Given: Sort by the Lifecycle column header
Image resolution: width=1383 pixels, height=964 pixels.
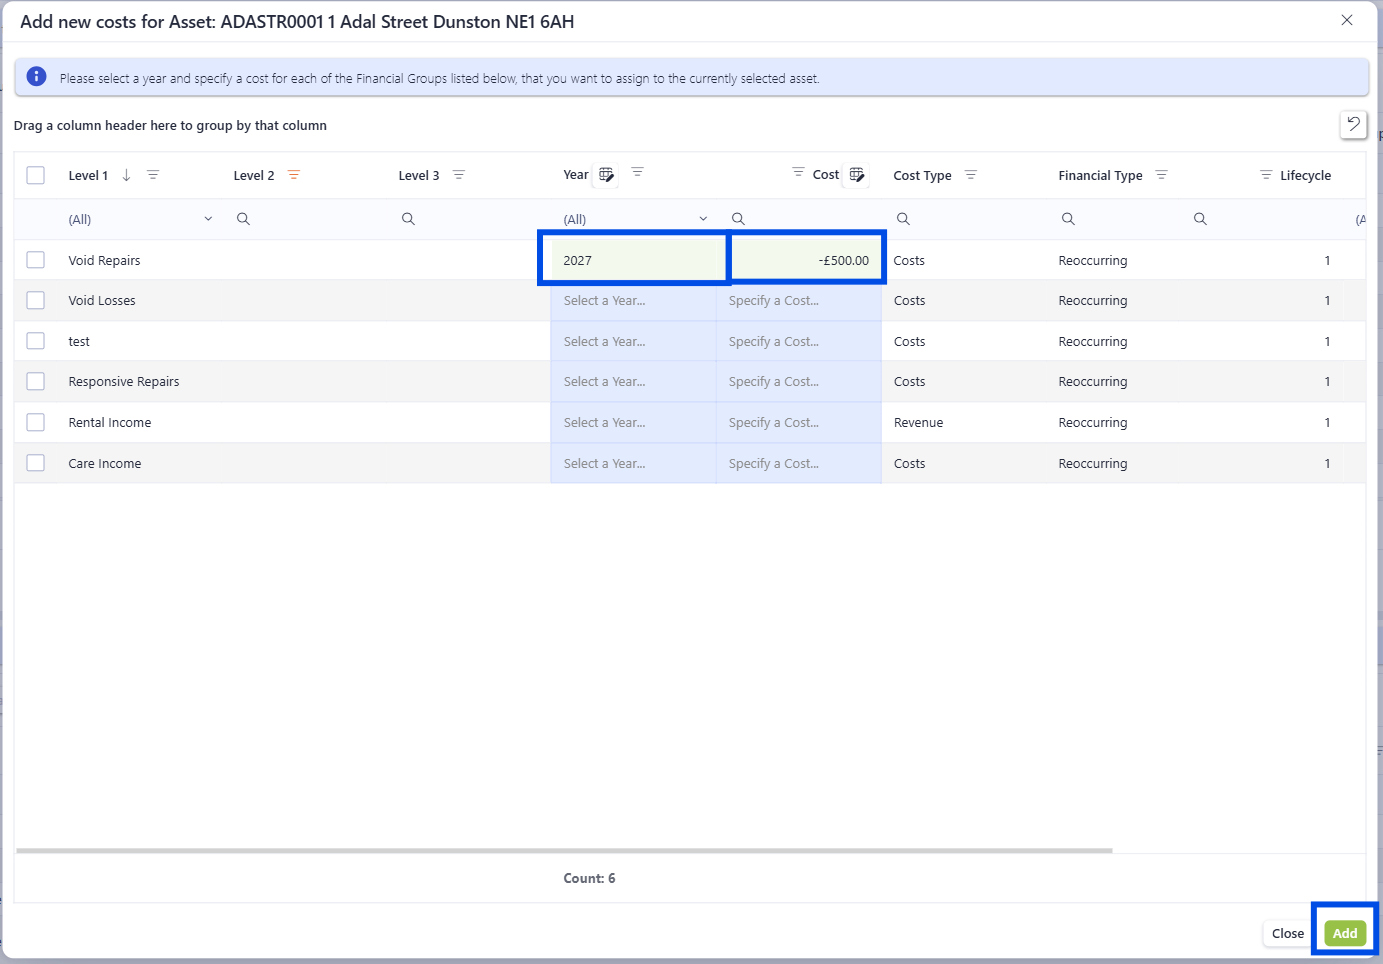Looking at the screenshot, I should (x=1305, y=176).
